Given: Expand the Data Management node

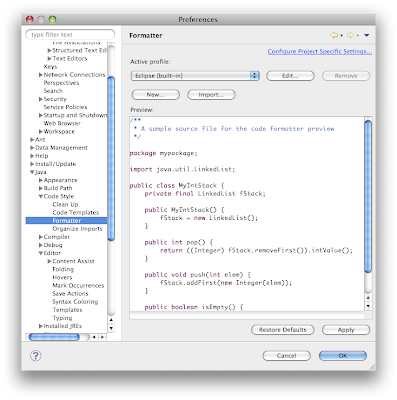Looking at the screenshot, I should [32, 148].
